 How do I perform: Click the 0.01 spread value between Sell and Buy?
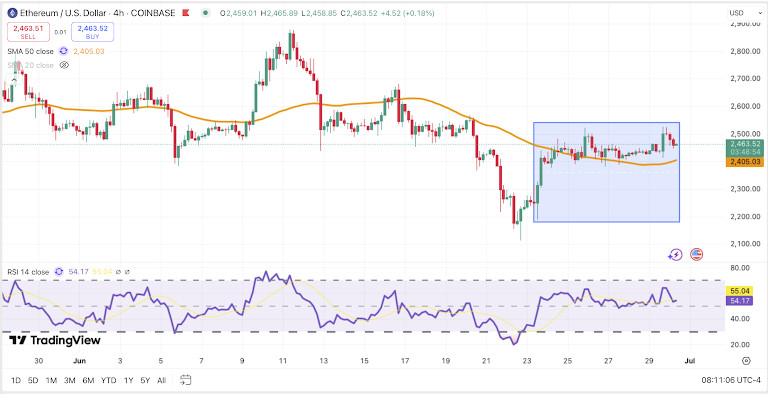click(x=60, y=32)
